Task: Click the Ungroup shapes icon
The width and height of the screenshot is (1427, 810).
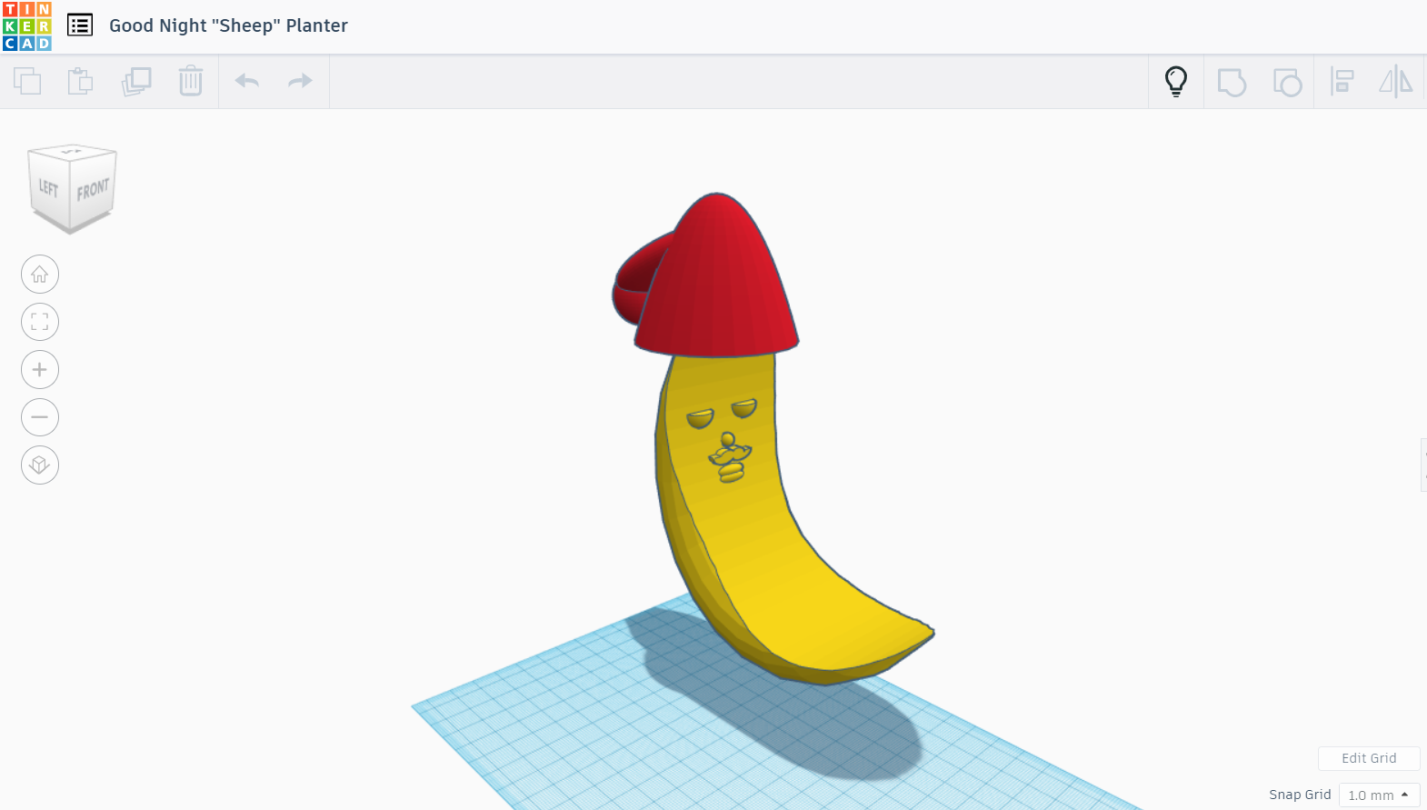Action: click(x=1287, y=82)
